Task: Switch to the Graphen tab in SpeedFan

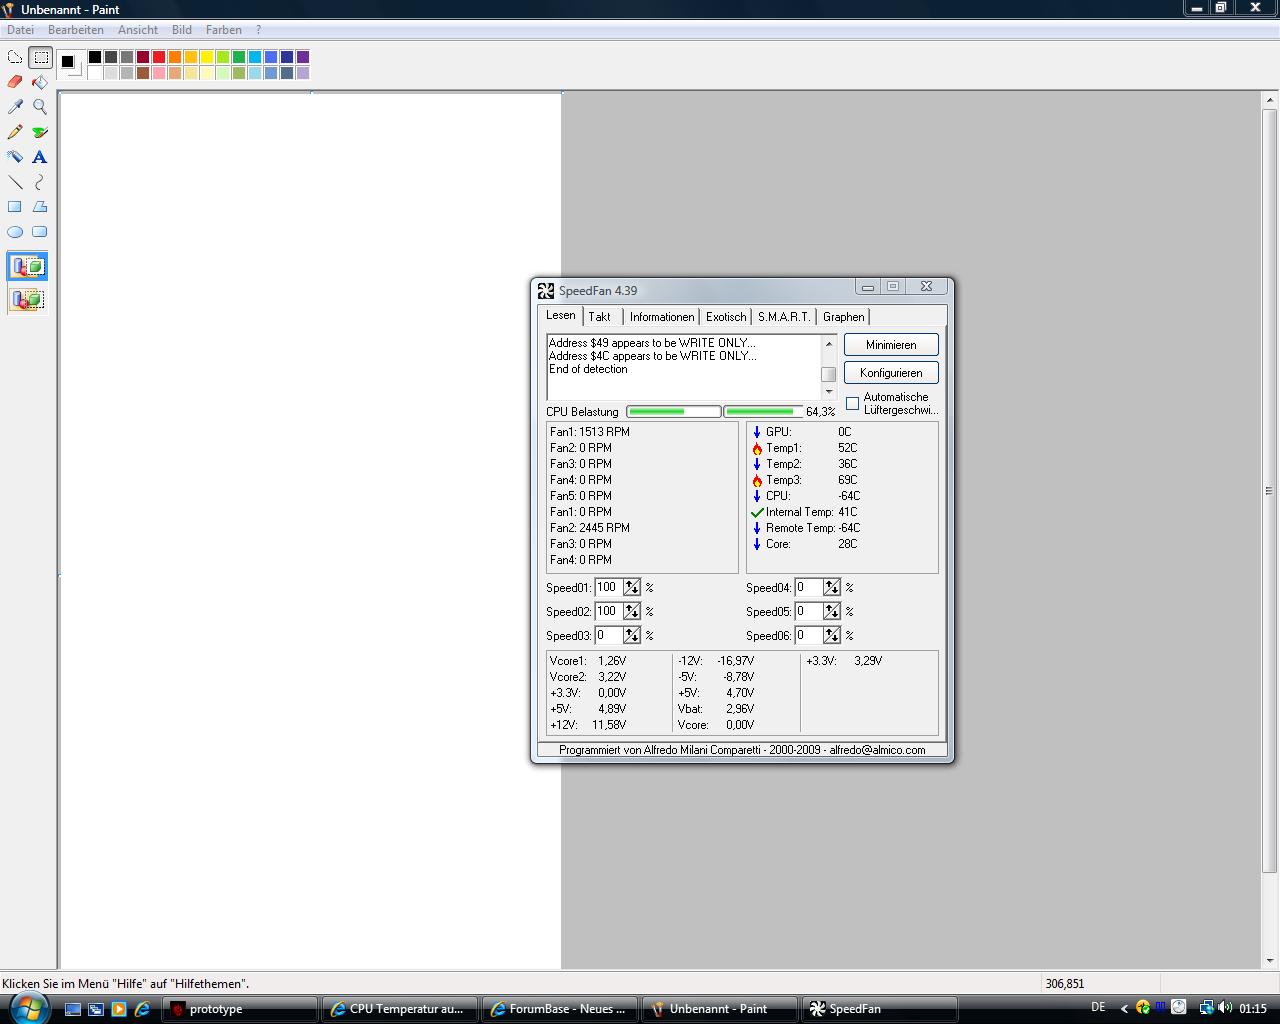Action: click(844, 317)
